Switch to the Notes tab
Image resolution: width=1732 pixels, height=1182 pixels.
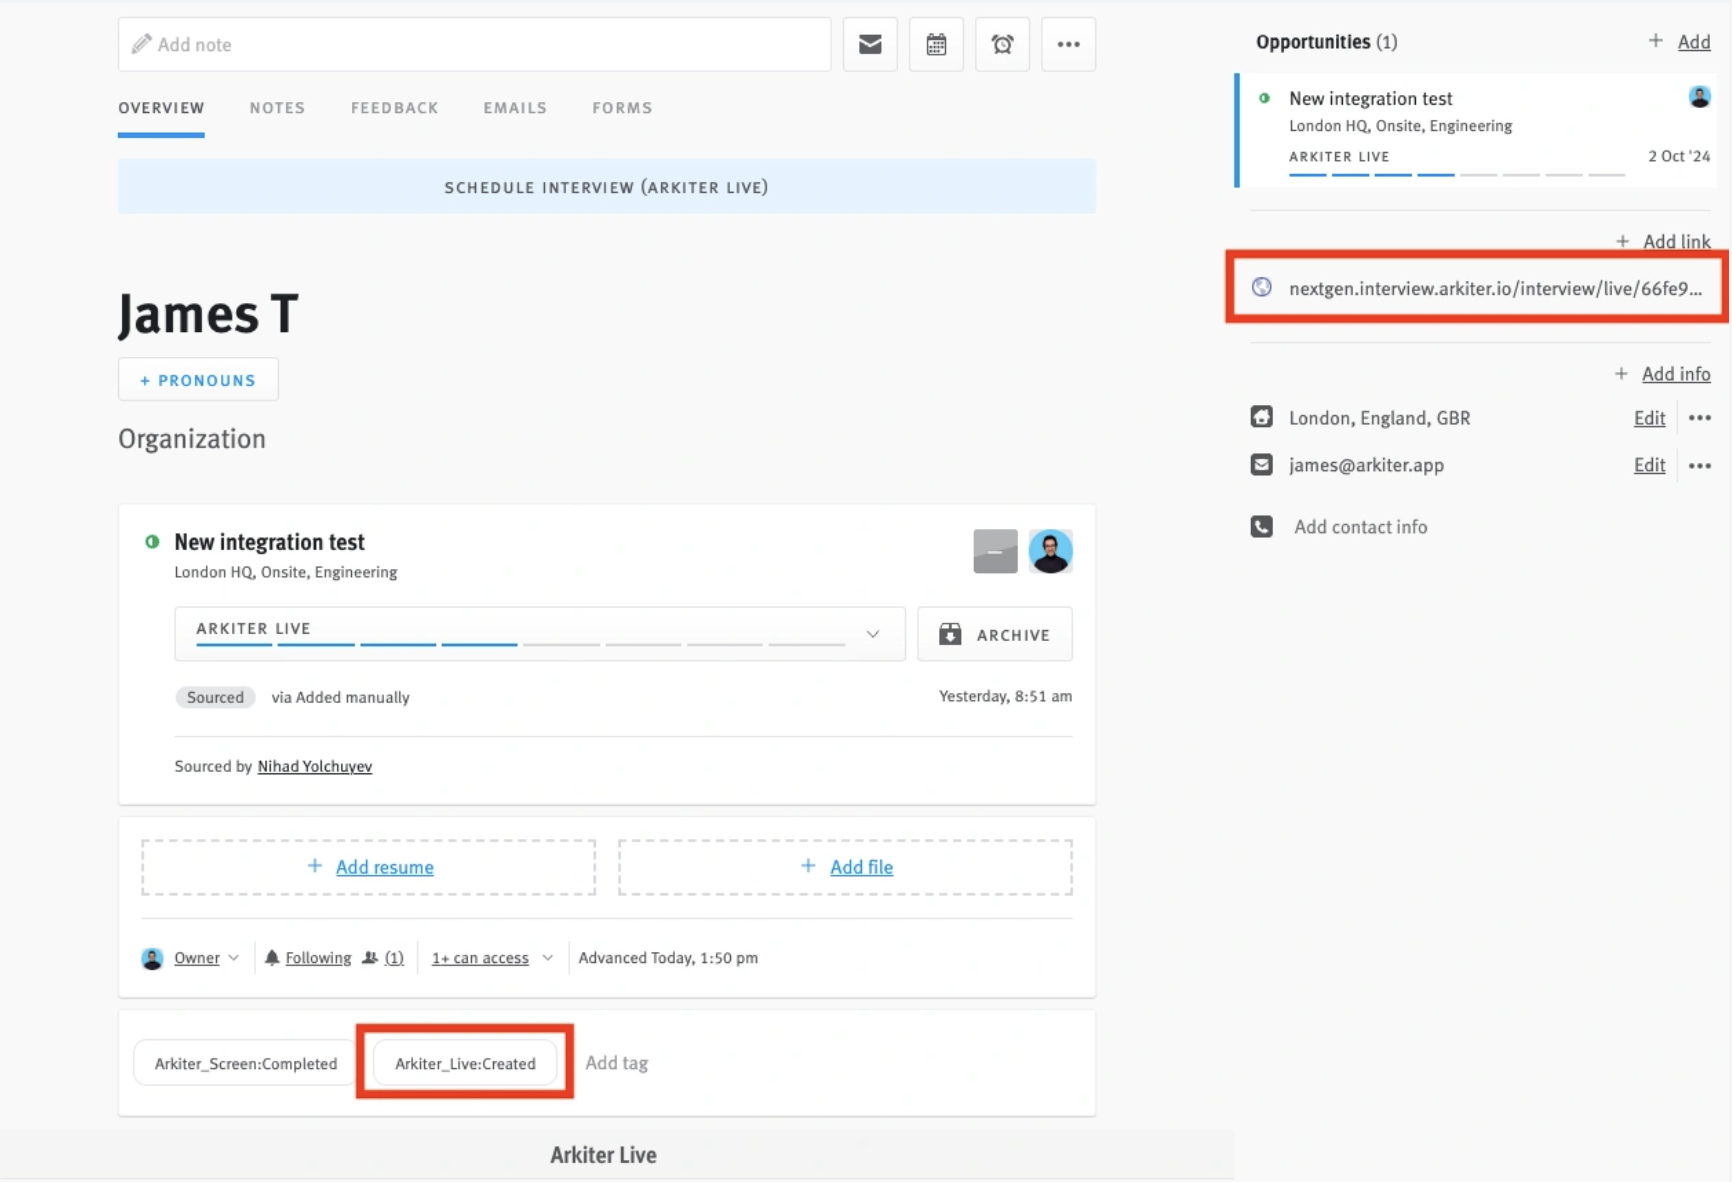pyautogui.click(x=277, y=108)
